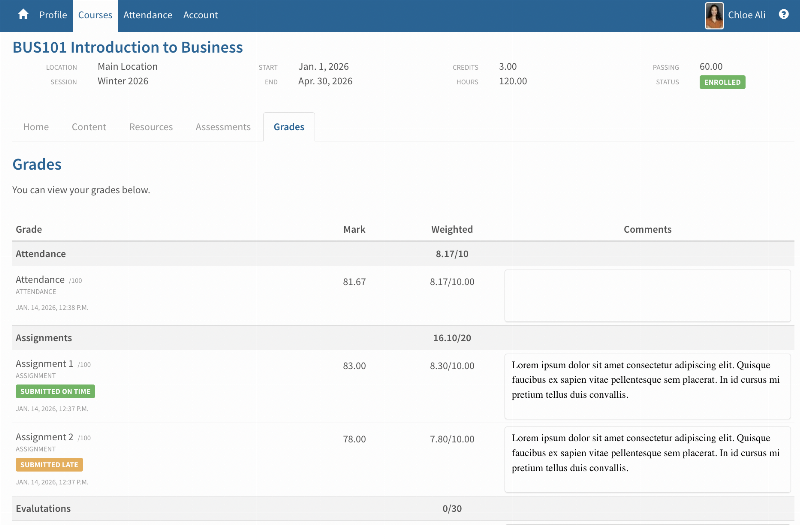Select the Grades tab
This screenshot has width=800, height=525.
(289, 127)
